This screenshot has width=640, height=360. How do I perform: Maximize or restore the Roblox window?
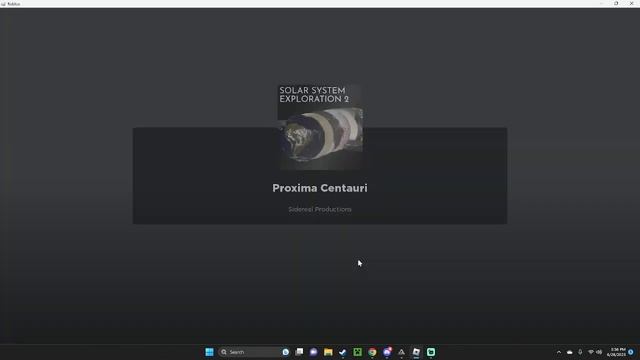pos(616,3)
